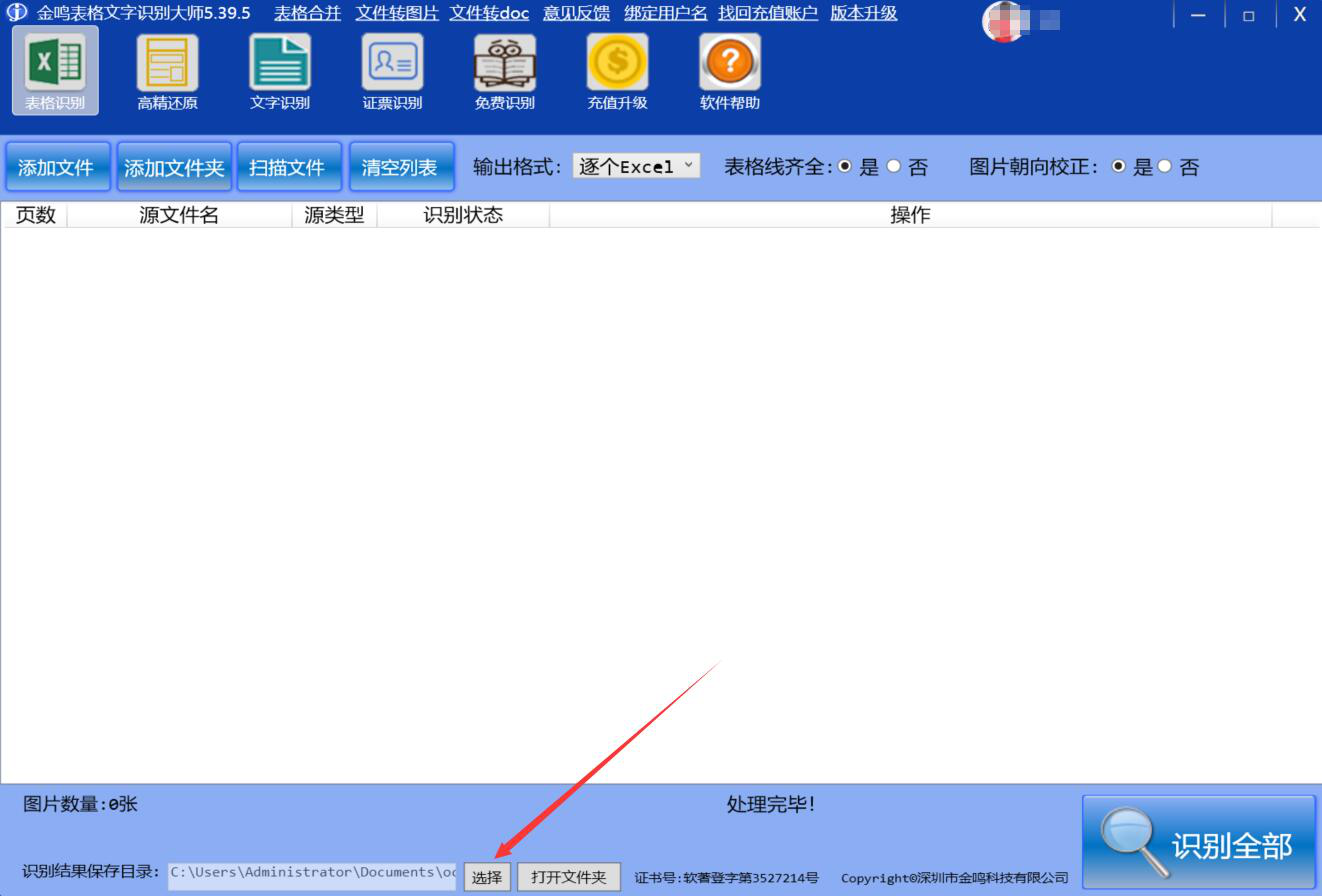This screenshot has width=1322, height=896.
Task: Launch the 免费识别 owl book icon
Action: [505, 71]
